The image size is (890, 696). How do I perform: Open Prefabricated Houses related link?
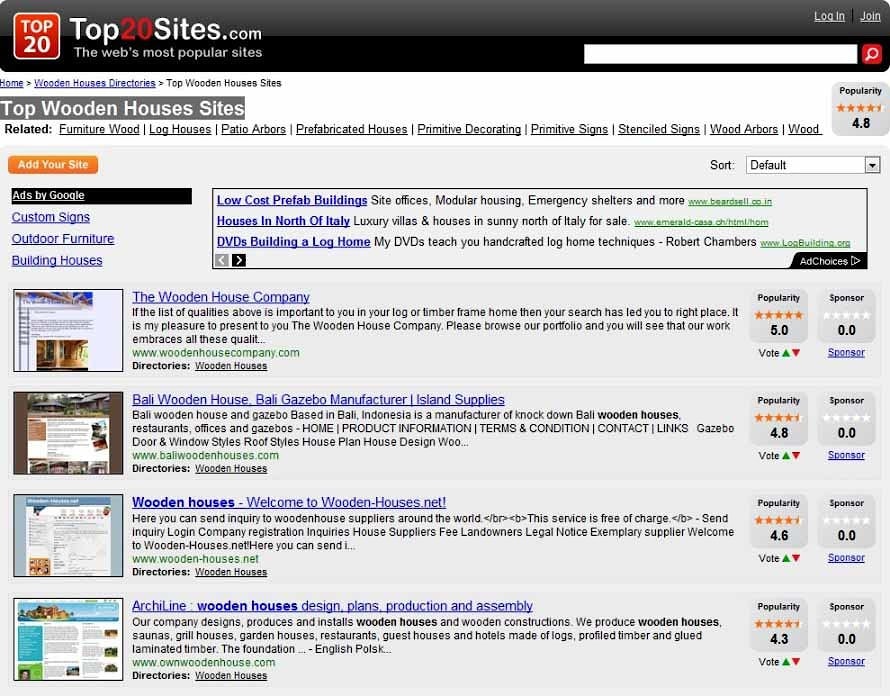[x=351, y=129]
